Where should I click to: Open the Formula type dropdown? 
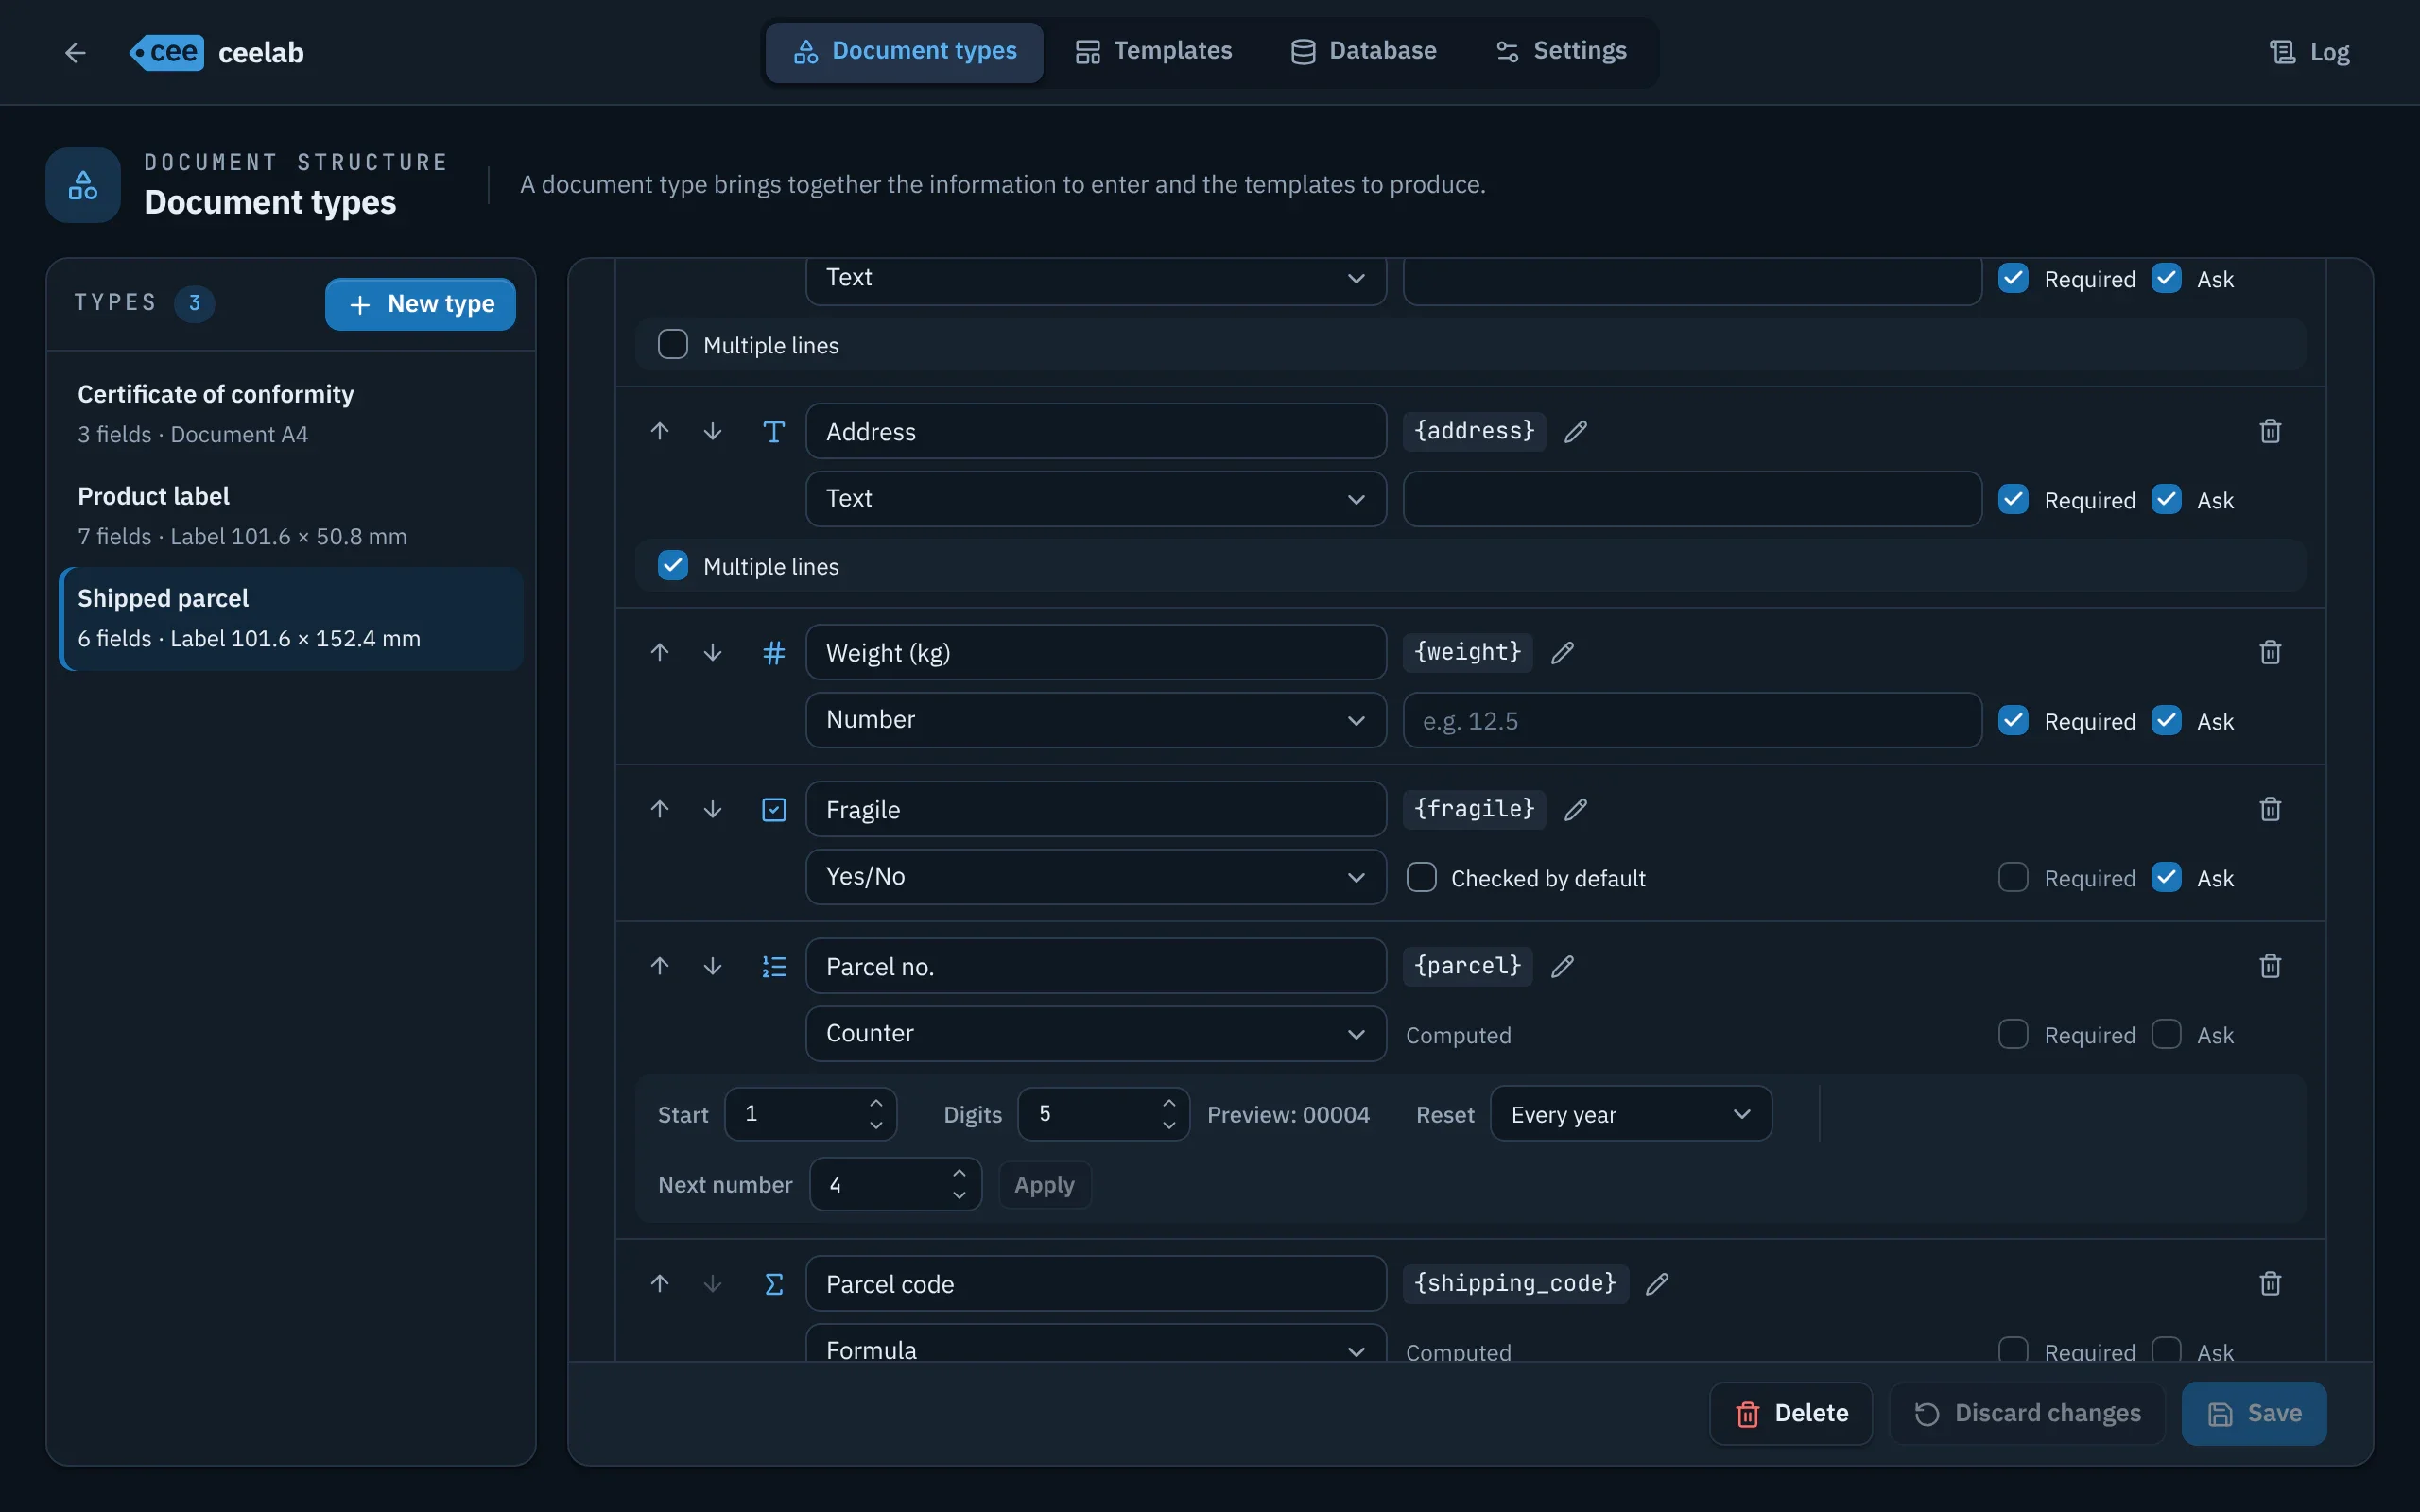(x=1096, y=1343)
